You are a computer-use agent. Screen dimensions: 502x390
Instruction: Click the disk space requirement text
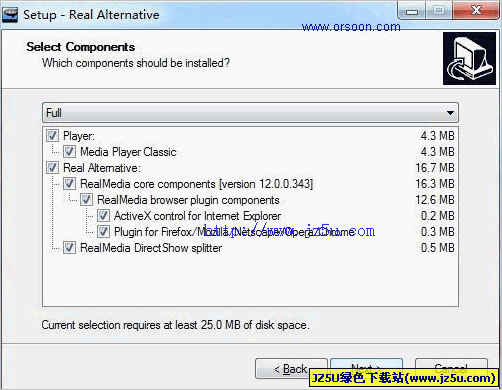pos(175,325)
